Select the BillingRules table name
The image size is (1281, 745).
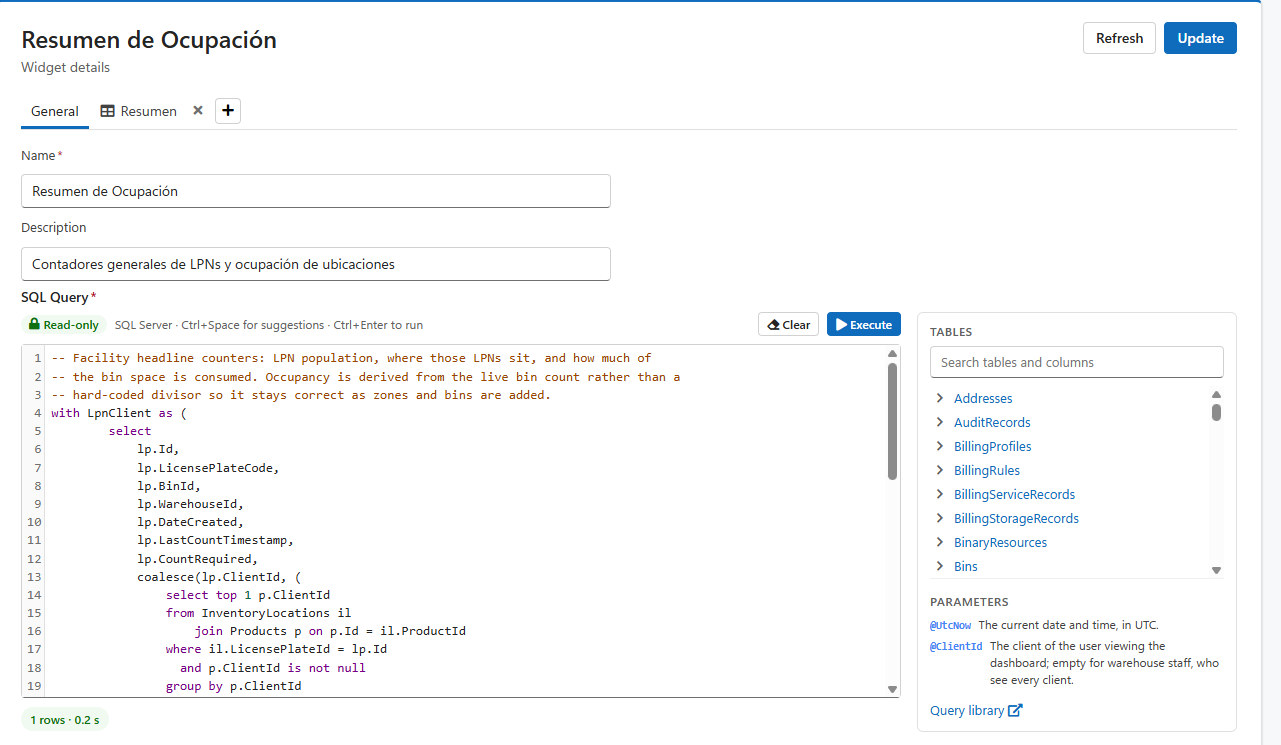[x=987, y=470]
